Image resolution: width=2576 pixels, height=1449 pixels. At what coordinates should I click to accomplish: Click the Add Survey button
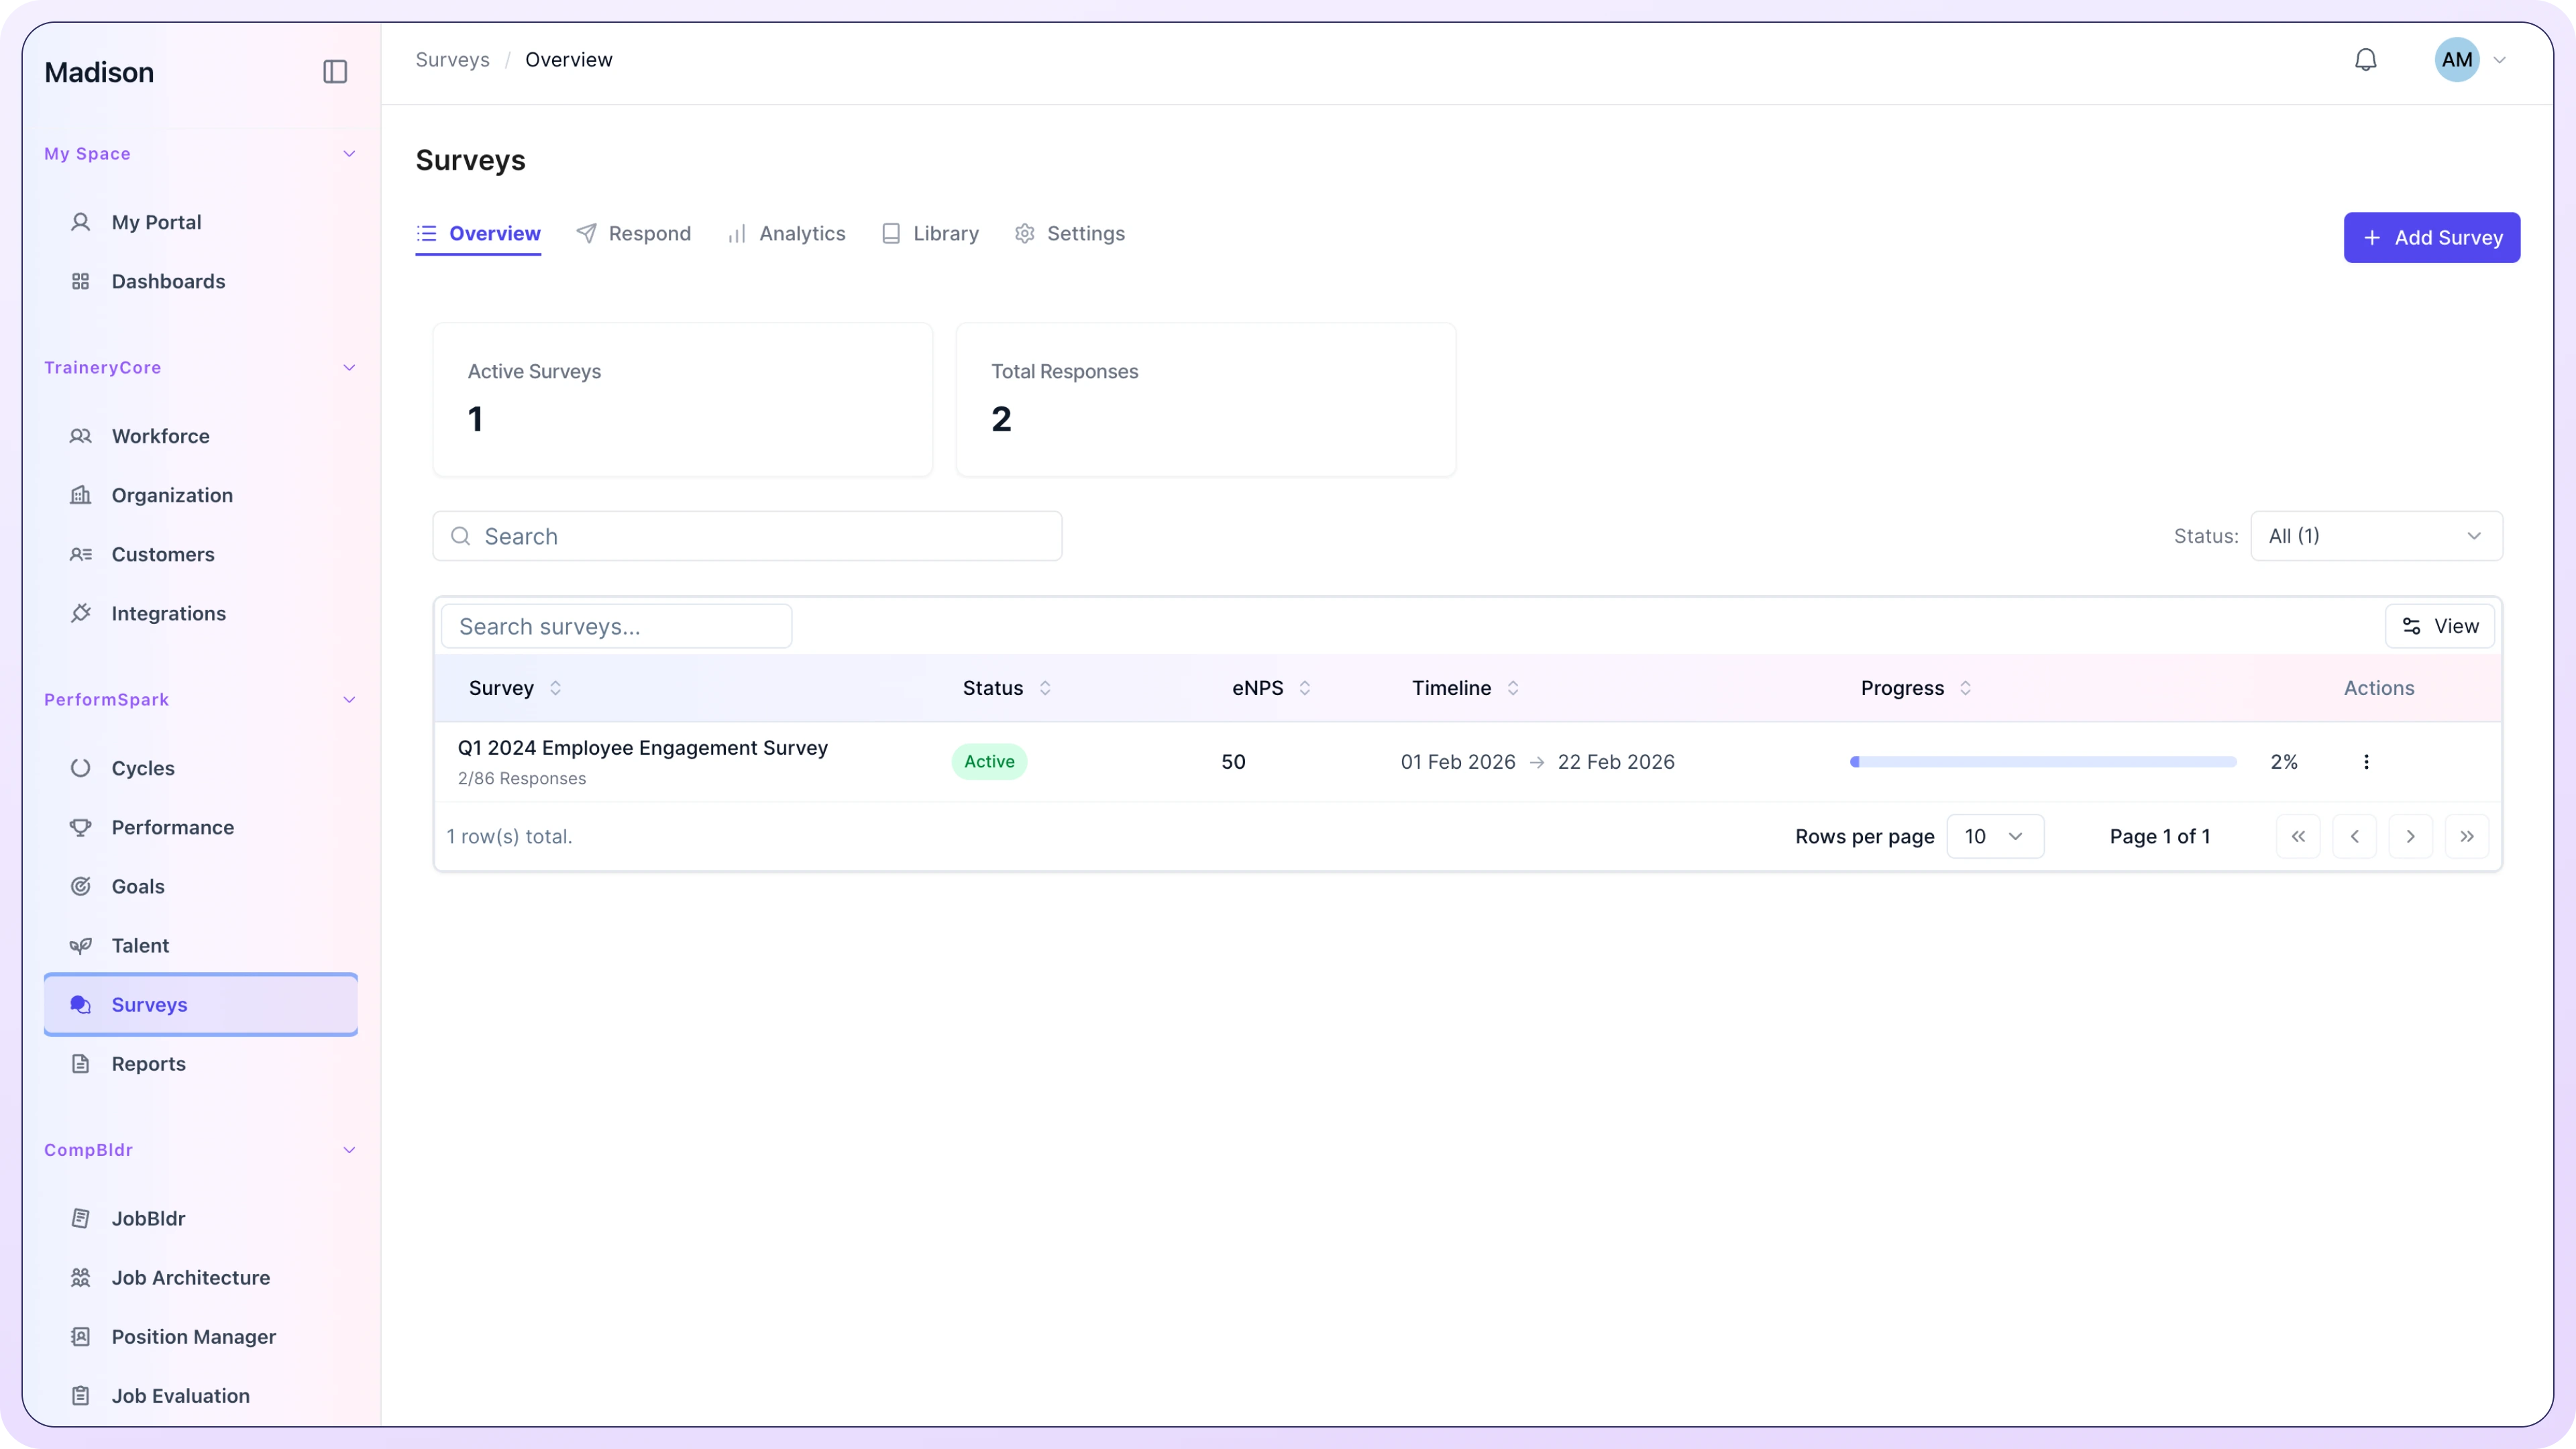tap(2431, 237)
